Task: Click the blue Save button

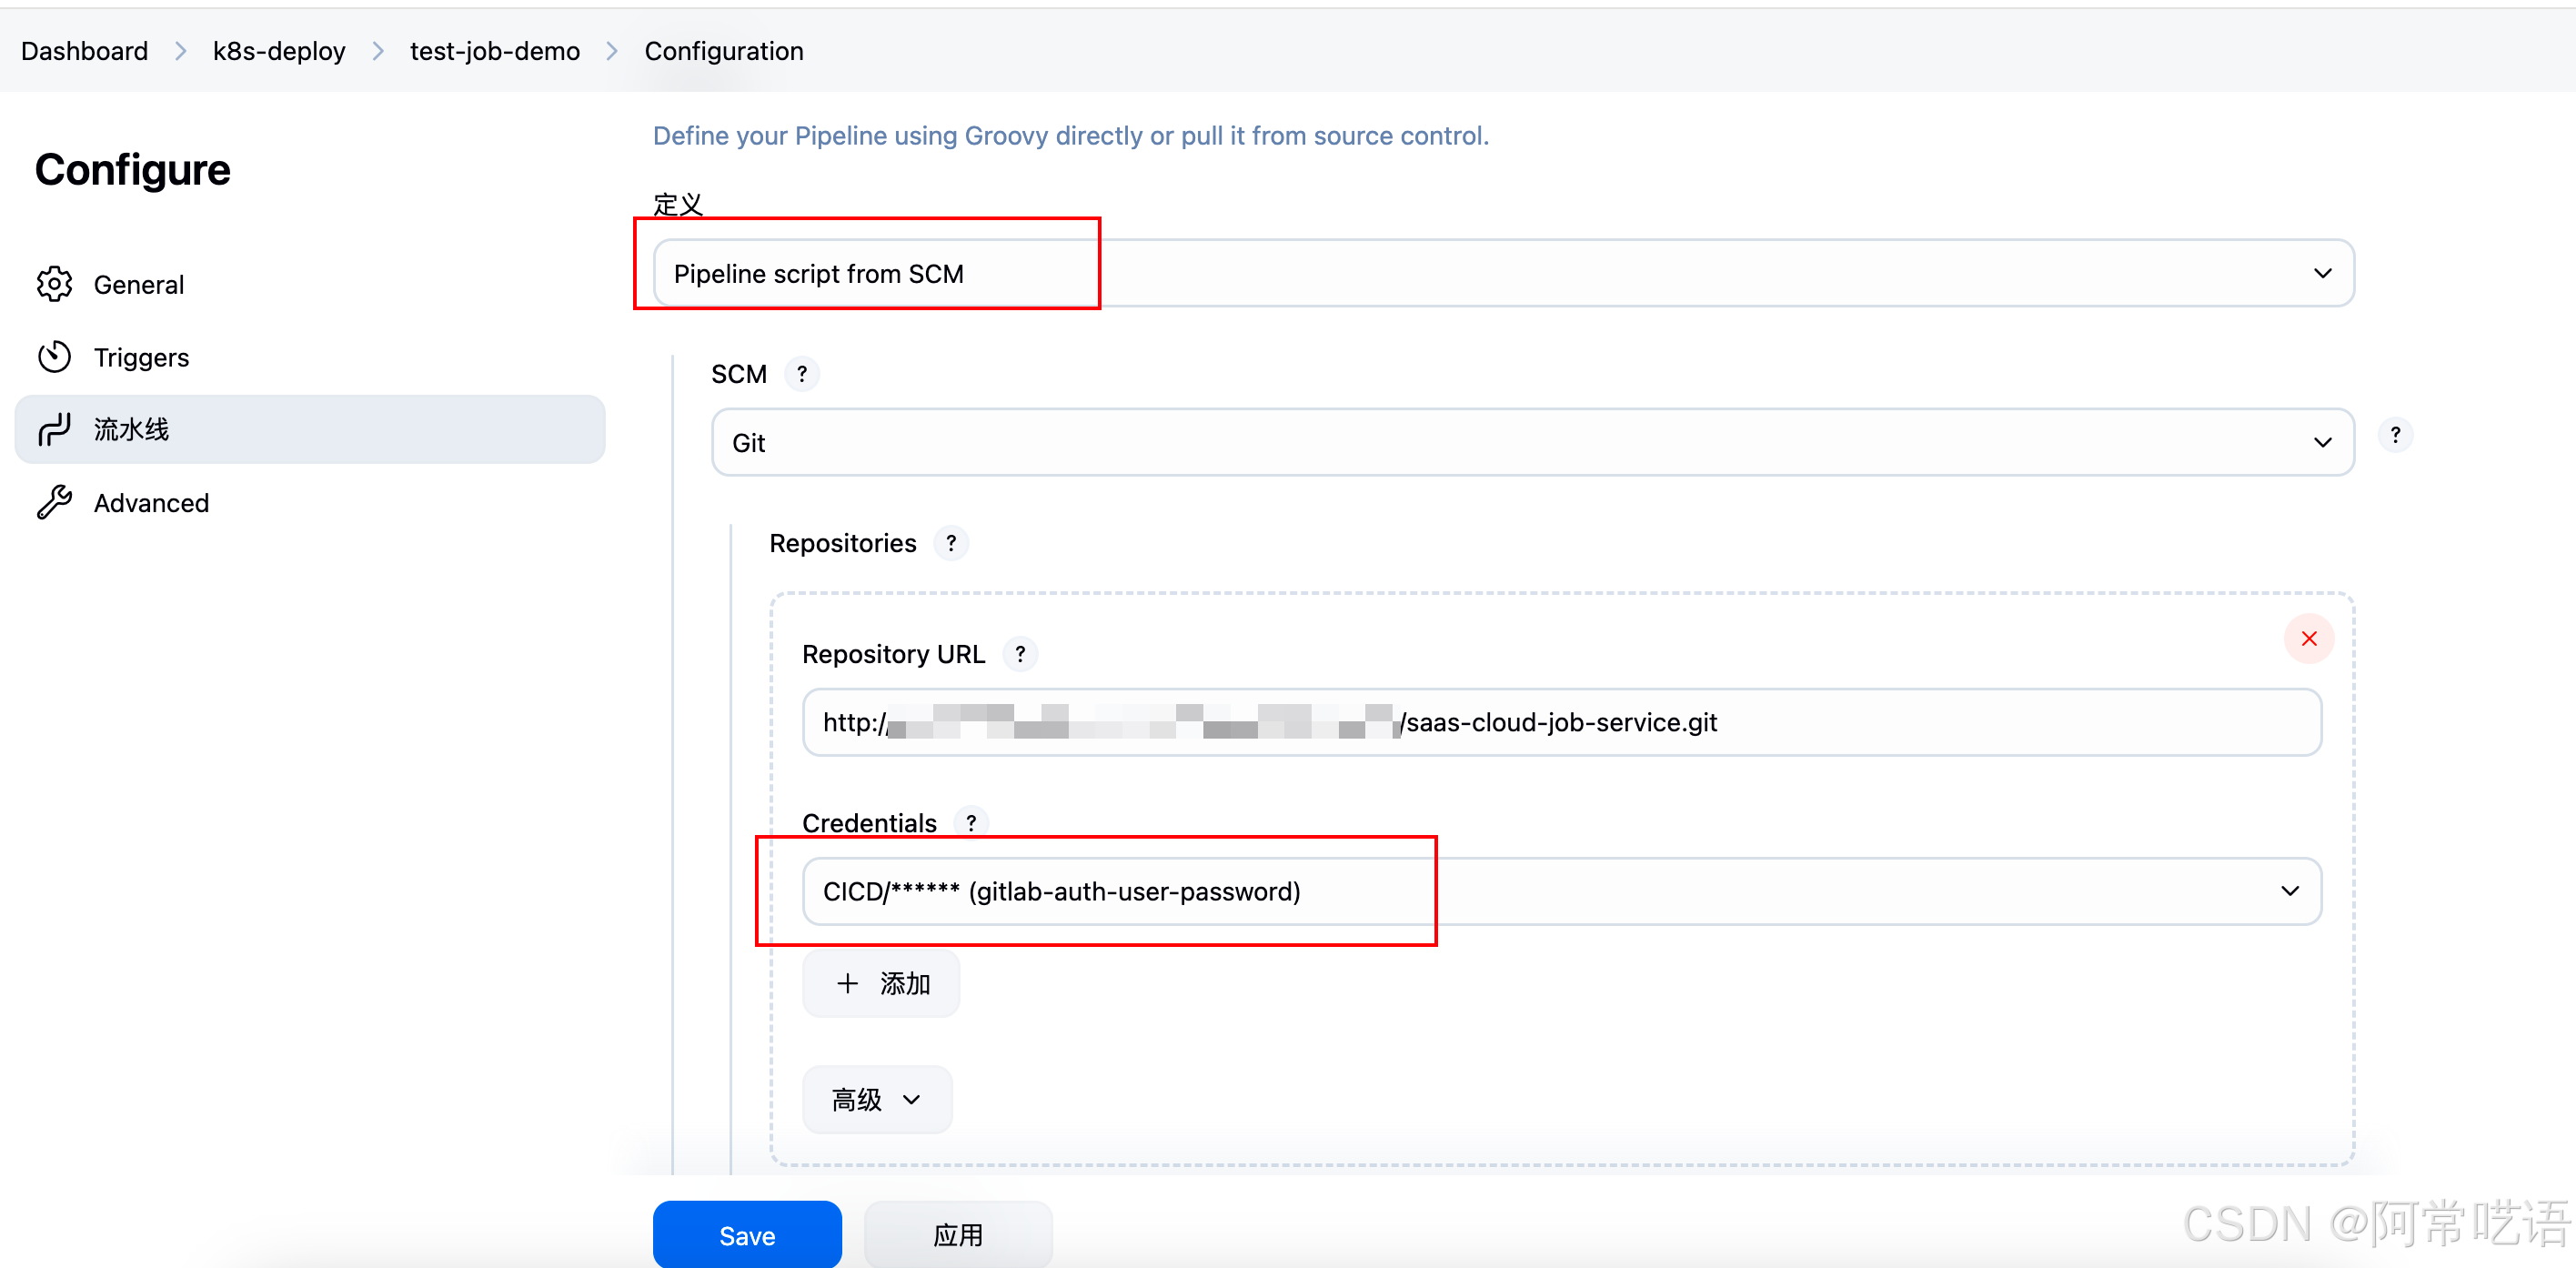Action: (746, 1235)
